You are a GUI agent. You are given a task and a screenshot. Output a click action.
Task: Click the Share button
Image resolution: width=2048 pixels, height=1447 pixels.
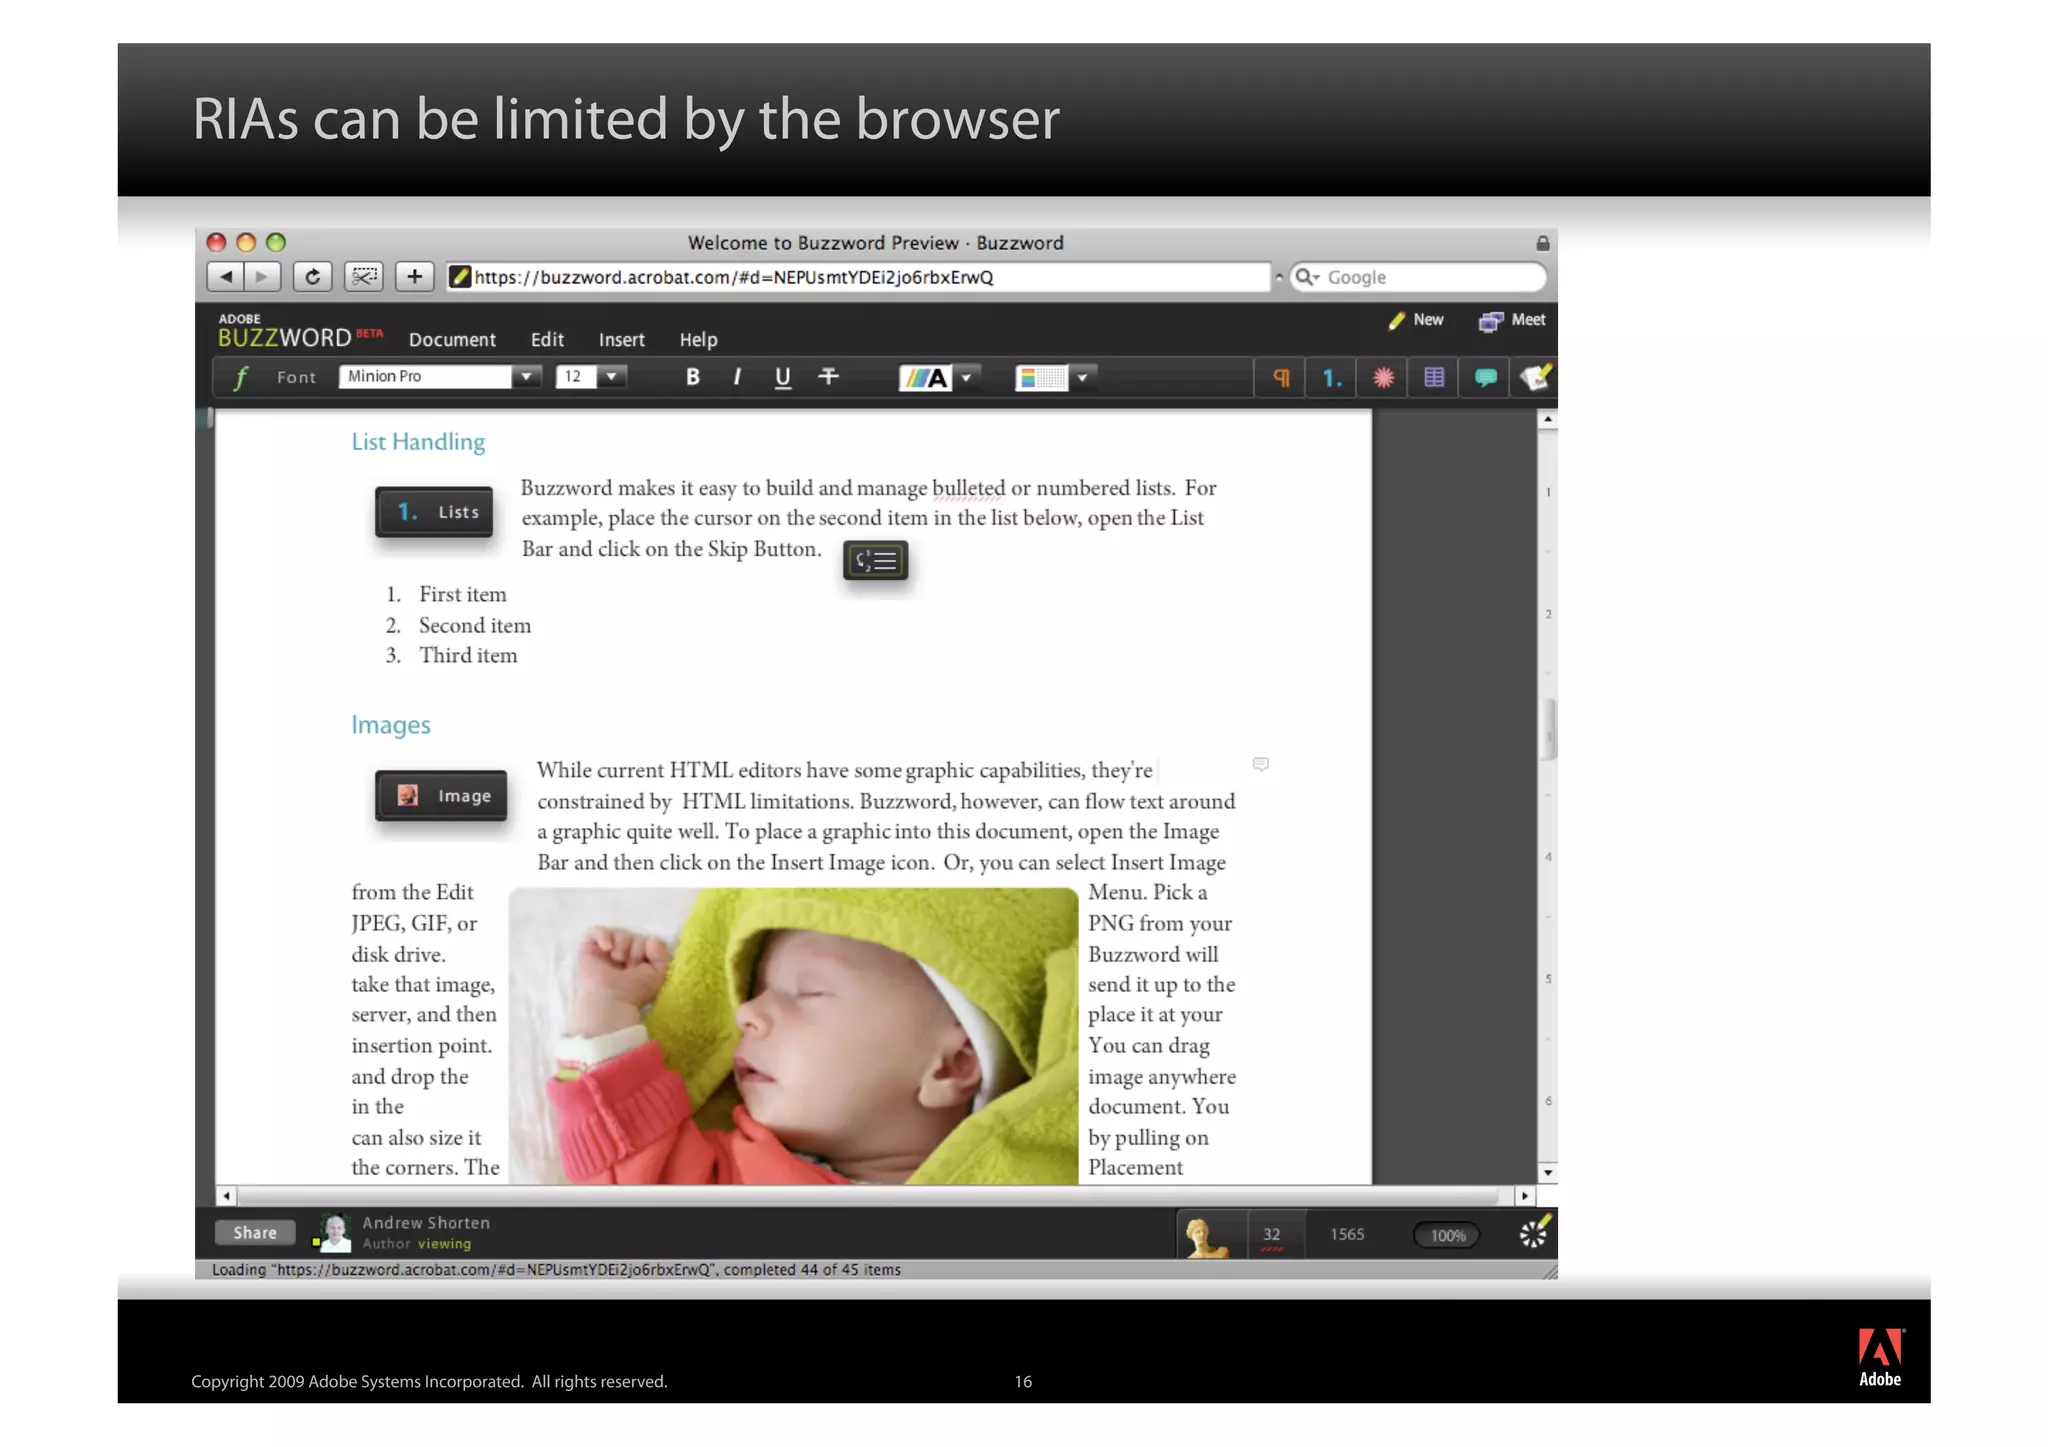click(x=255, y=1233)
